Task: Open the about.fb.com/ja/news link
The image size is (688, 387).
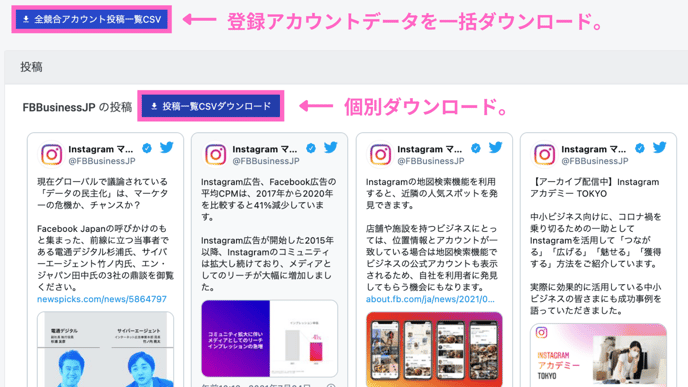Action: point(430,299)
